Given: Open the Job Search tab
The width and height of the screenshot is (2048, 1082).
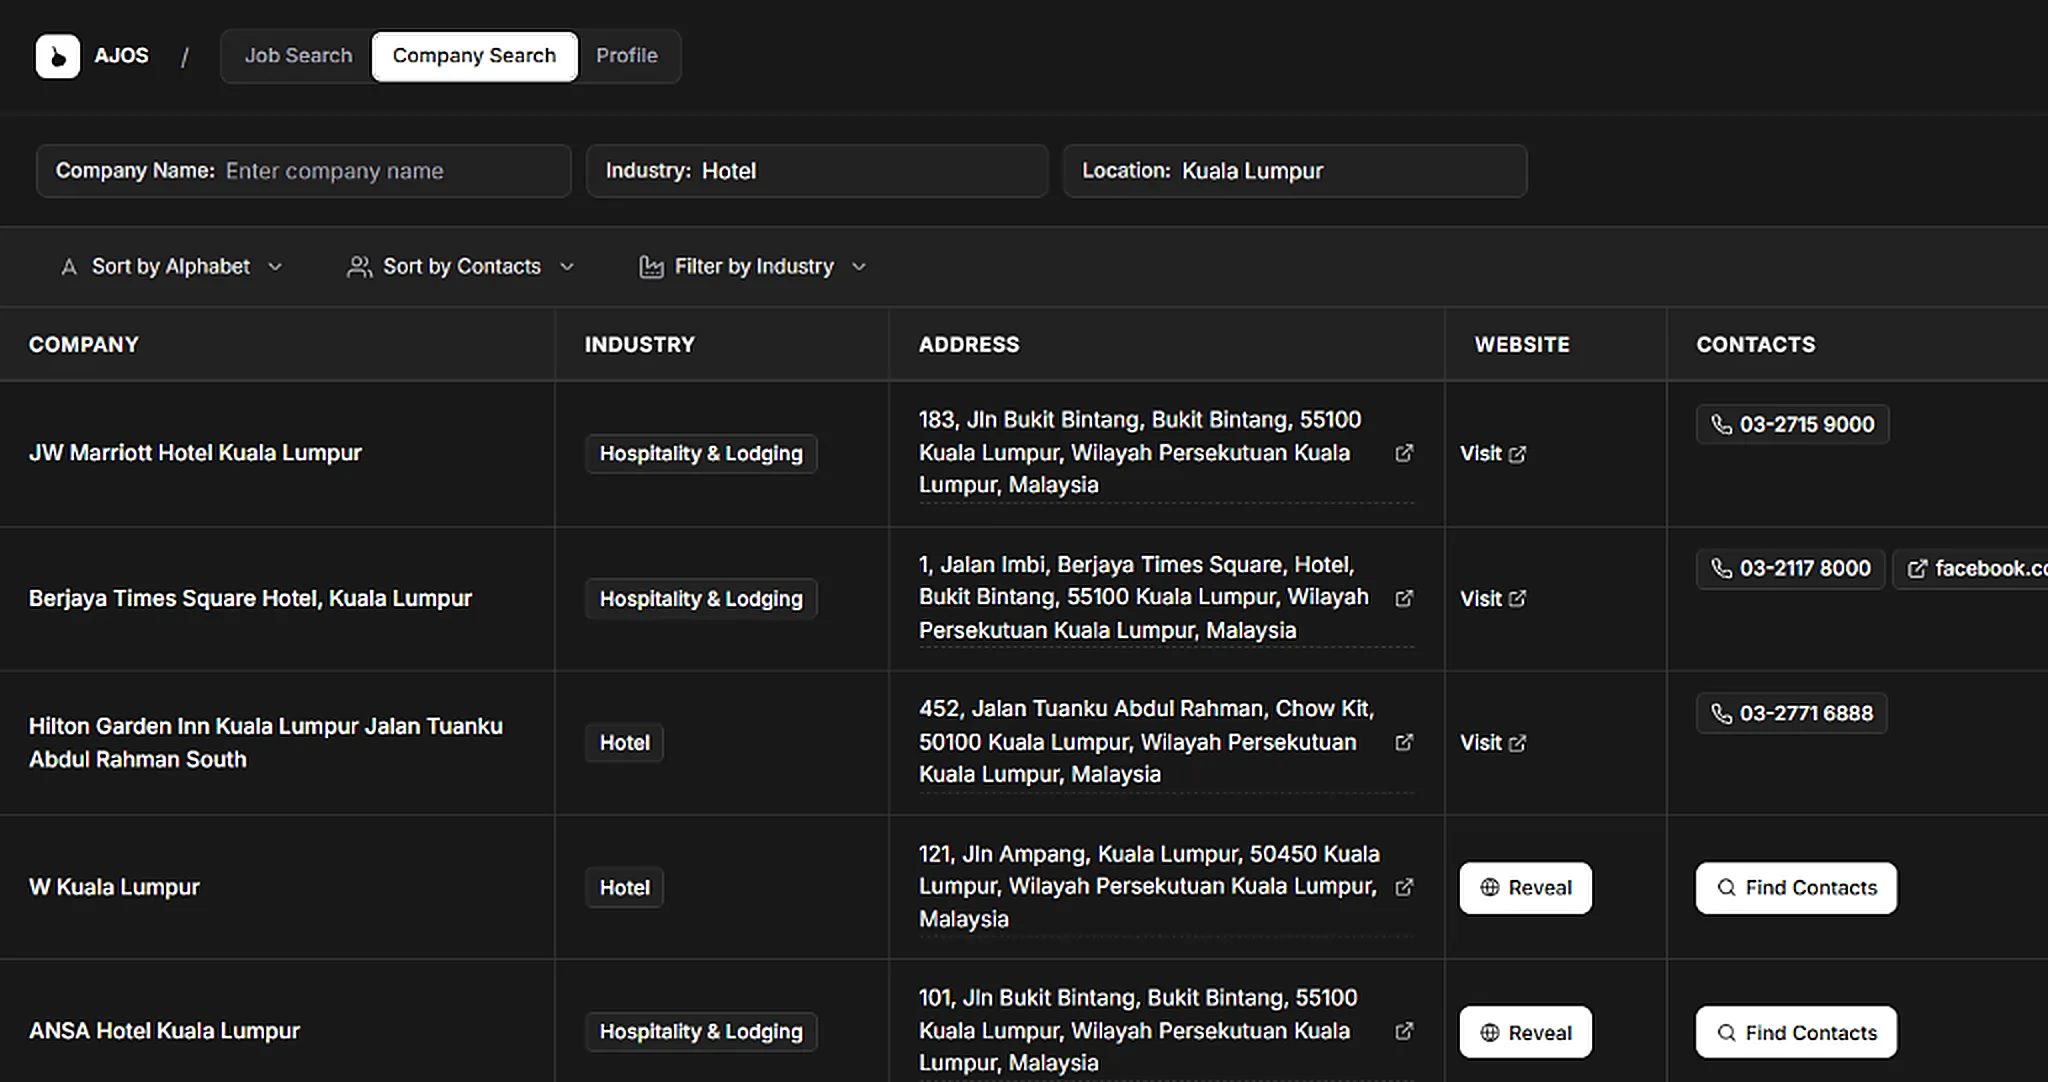Looking at the screenshot, I should tap(298, 56).
